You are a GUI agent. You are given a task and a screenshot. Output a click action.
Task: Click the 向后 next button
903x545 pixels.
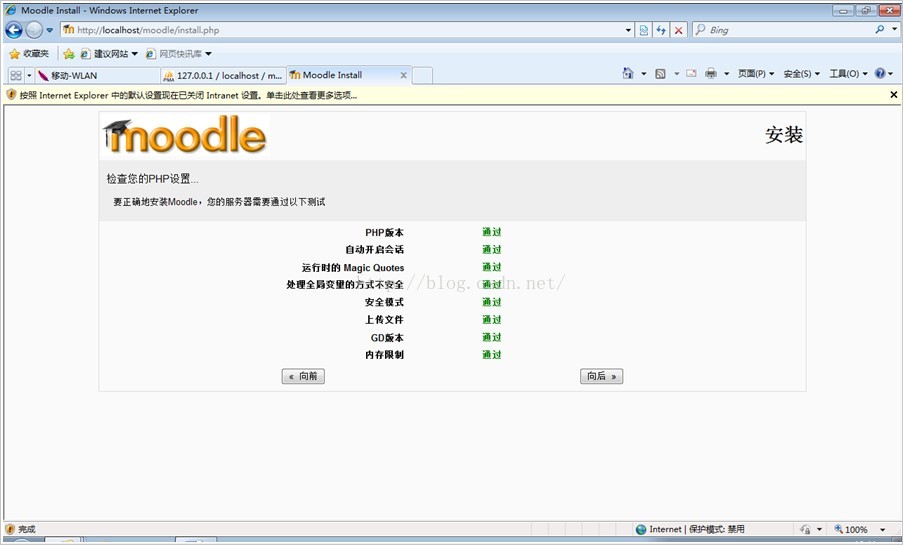click(x=601, y=376)
